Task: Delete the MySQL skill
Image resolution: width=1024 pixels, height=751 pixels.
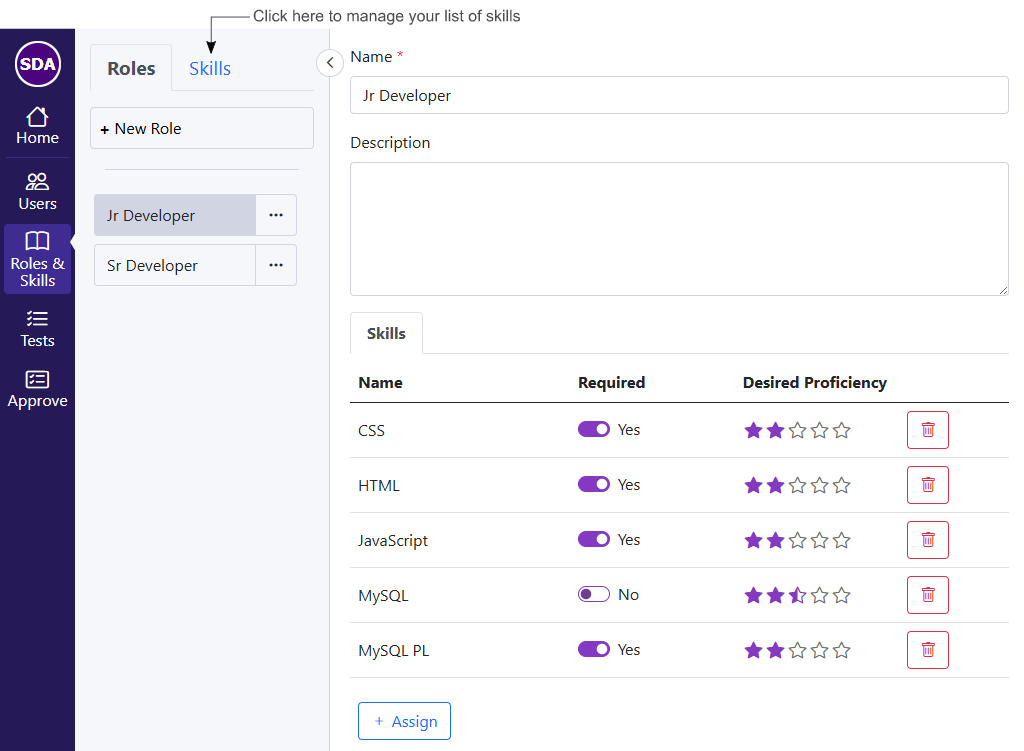Action: 927,595
